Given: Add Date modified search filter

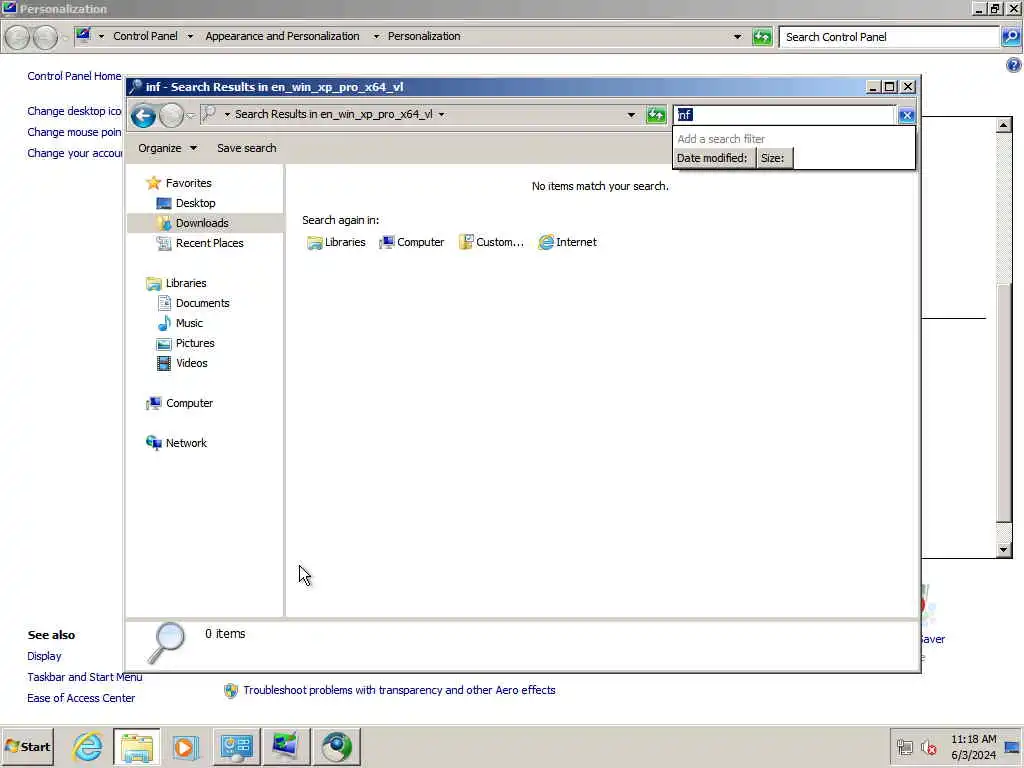Looking at the screenshot, I should tap(712, 158).
